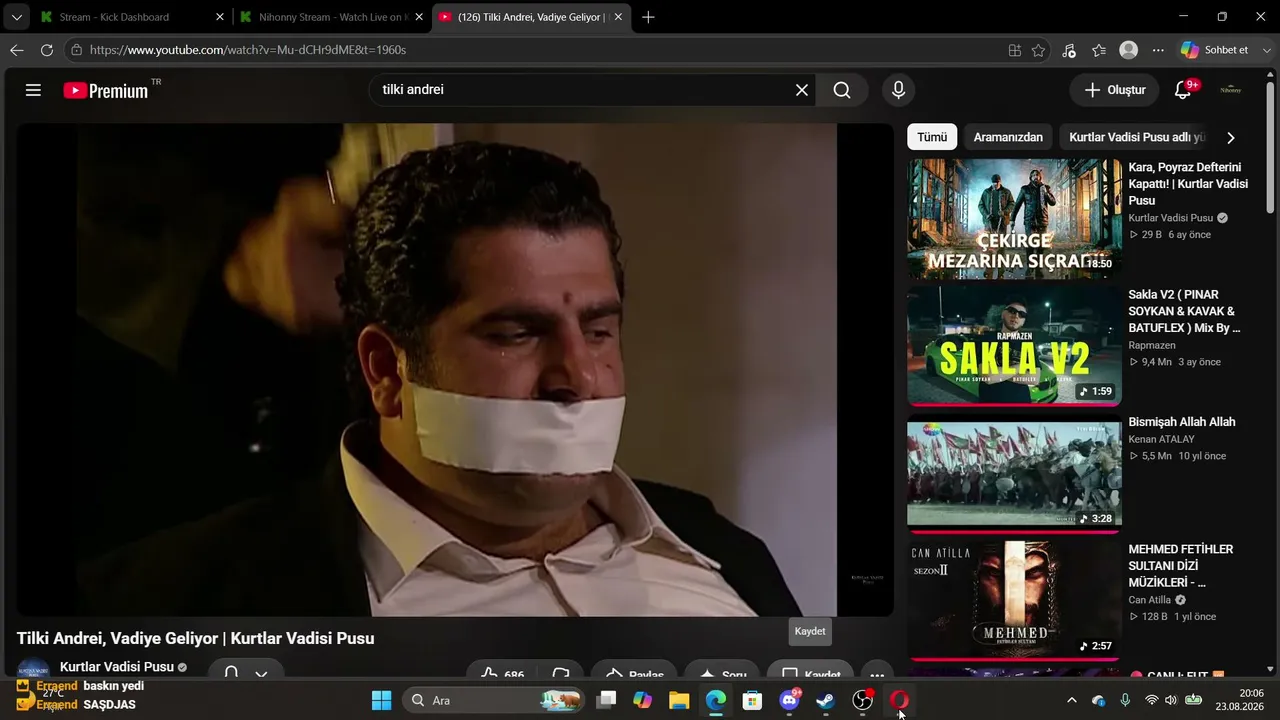The image size is (1280, 720).
Task: Open Bismişah Allah Allah video thumbnail
Action: point(1014,474)
